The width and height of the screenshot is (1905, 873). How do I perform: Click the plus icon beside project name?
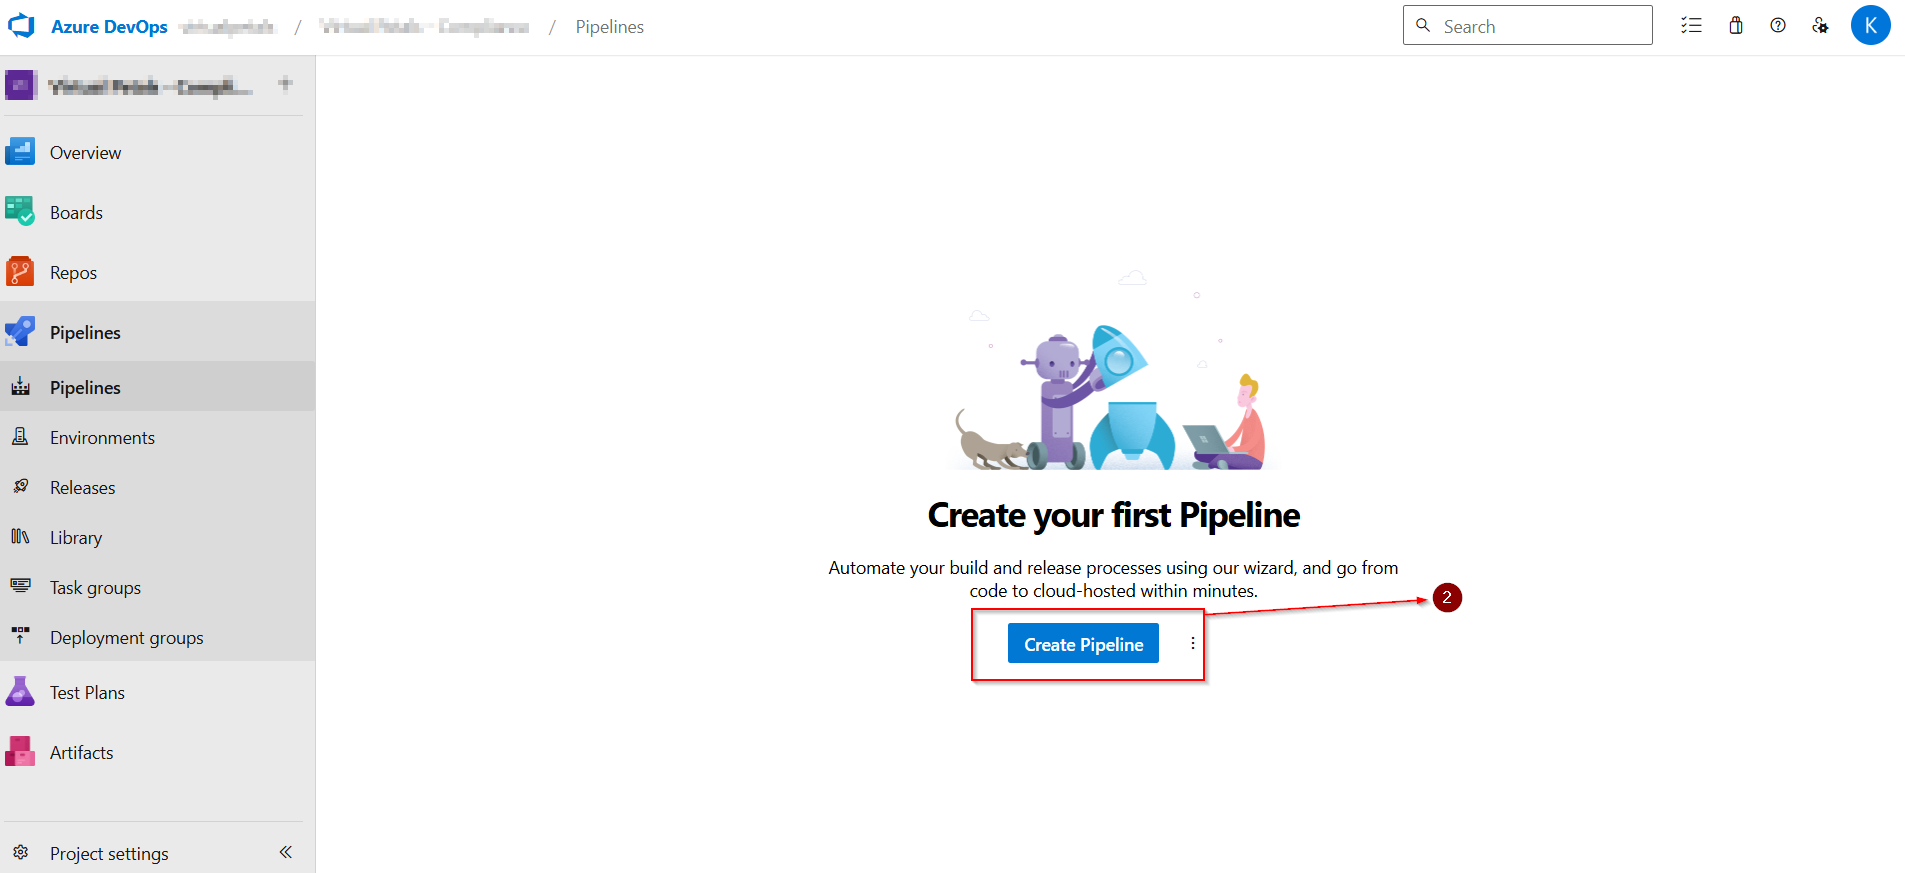[285, 84]
